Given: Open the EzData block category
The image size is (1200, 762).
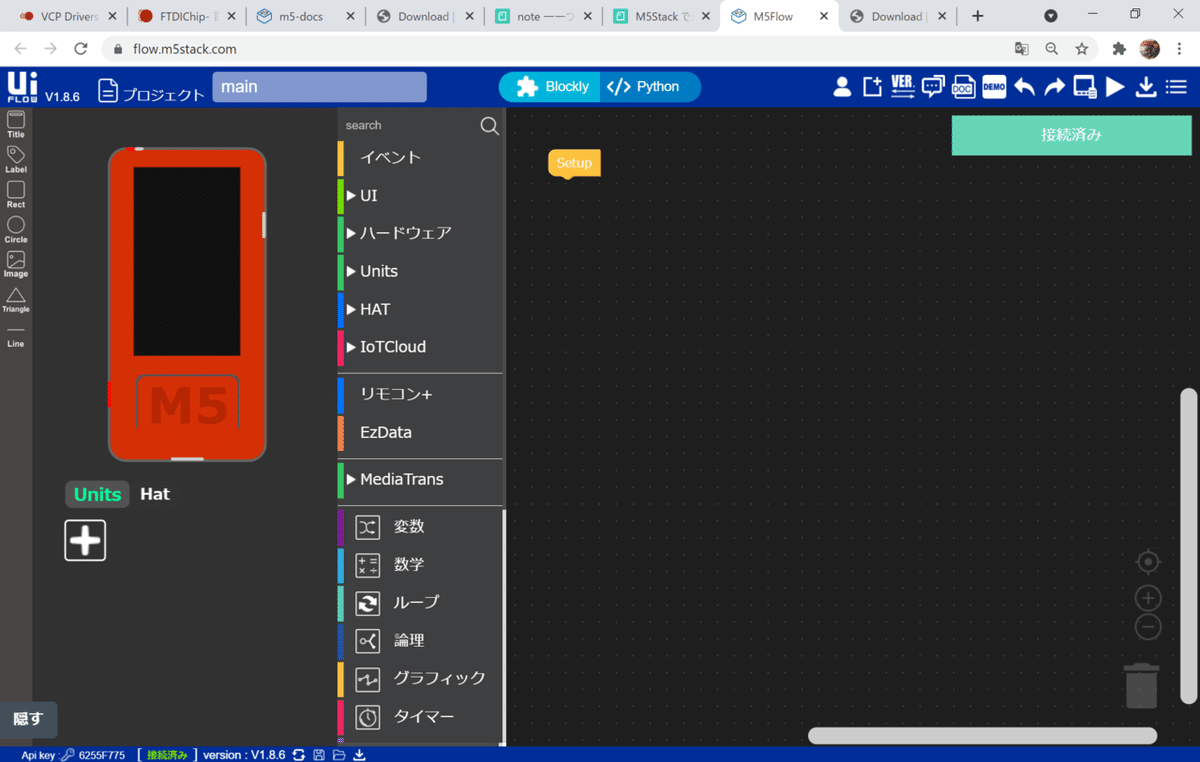Looking at the screenshot, I should click(420, 432).
